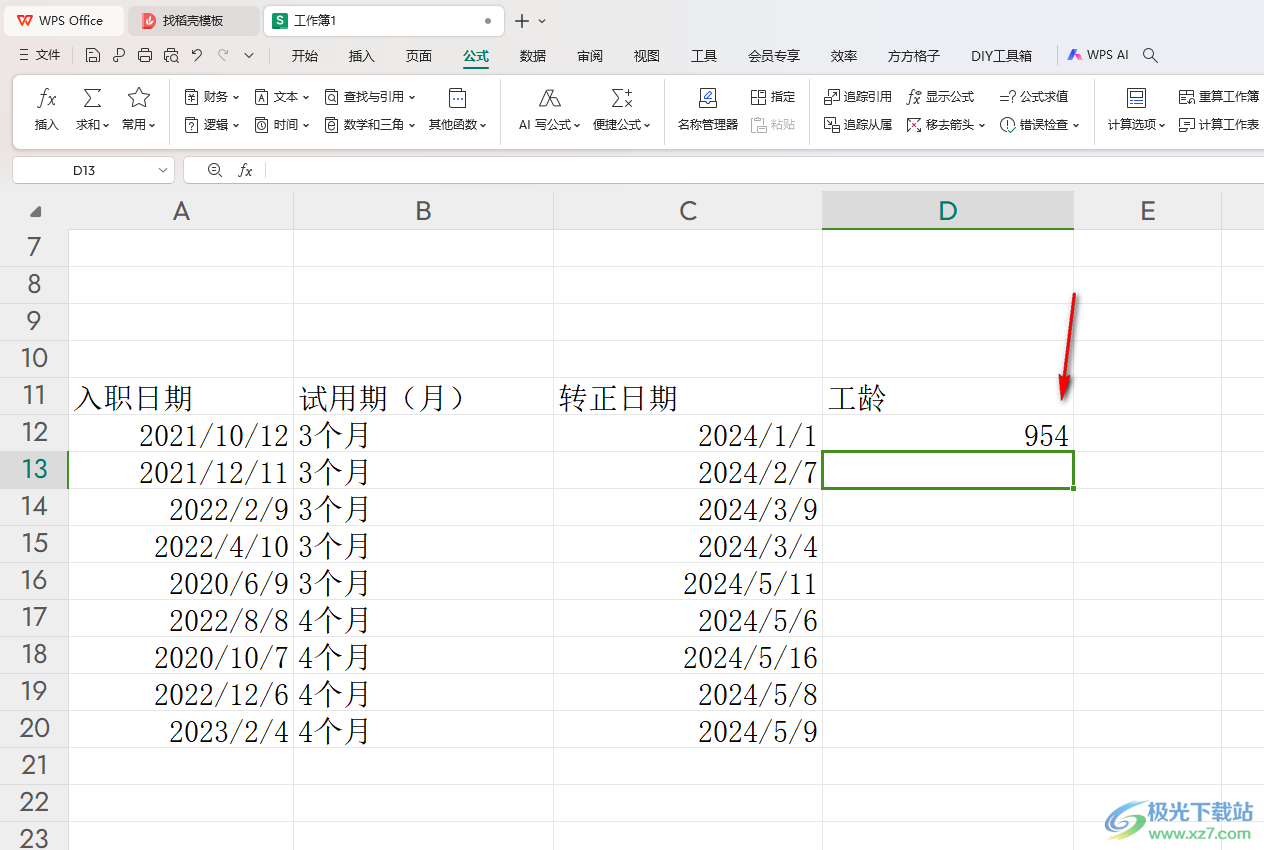Screen dimensions: 1264x850
Task: Select cell with date 2021/10/12
Action: point(181,434)
